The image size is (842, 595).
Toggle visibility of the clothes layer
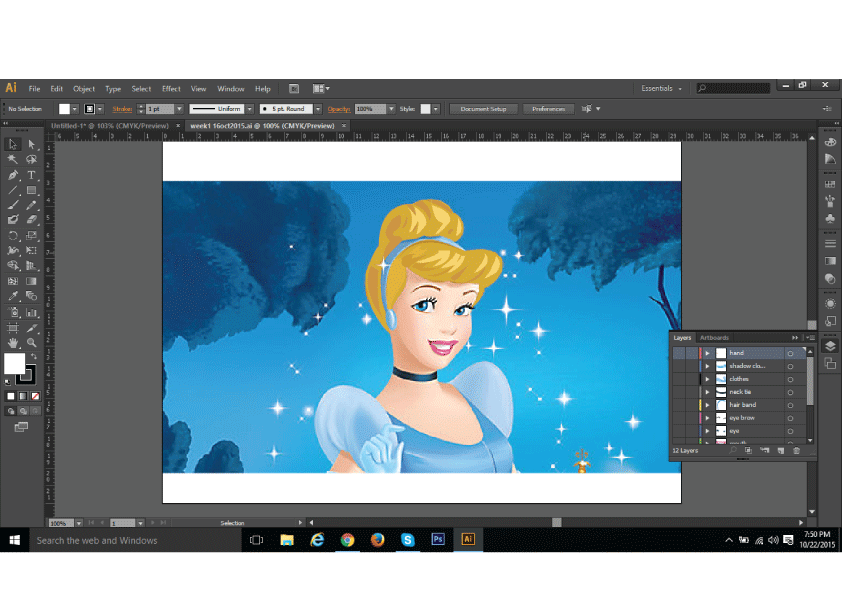(x=679, y=379)
